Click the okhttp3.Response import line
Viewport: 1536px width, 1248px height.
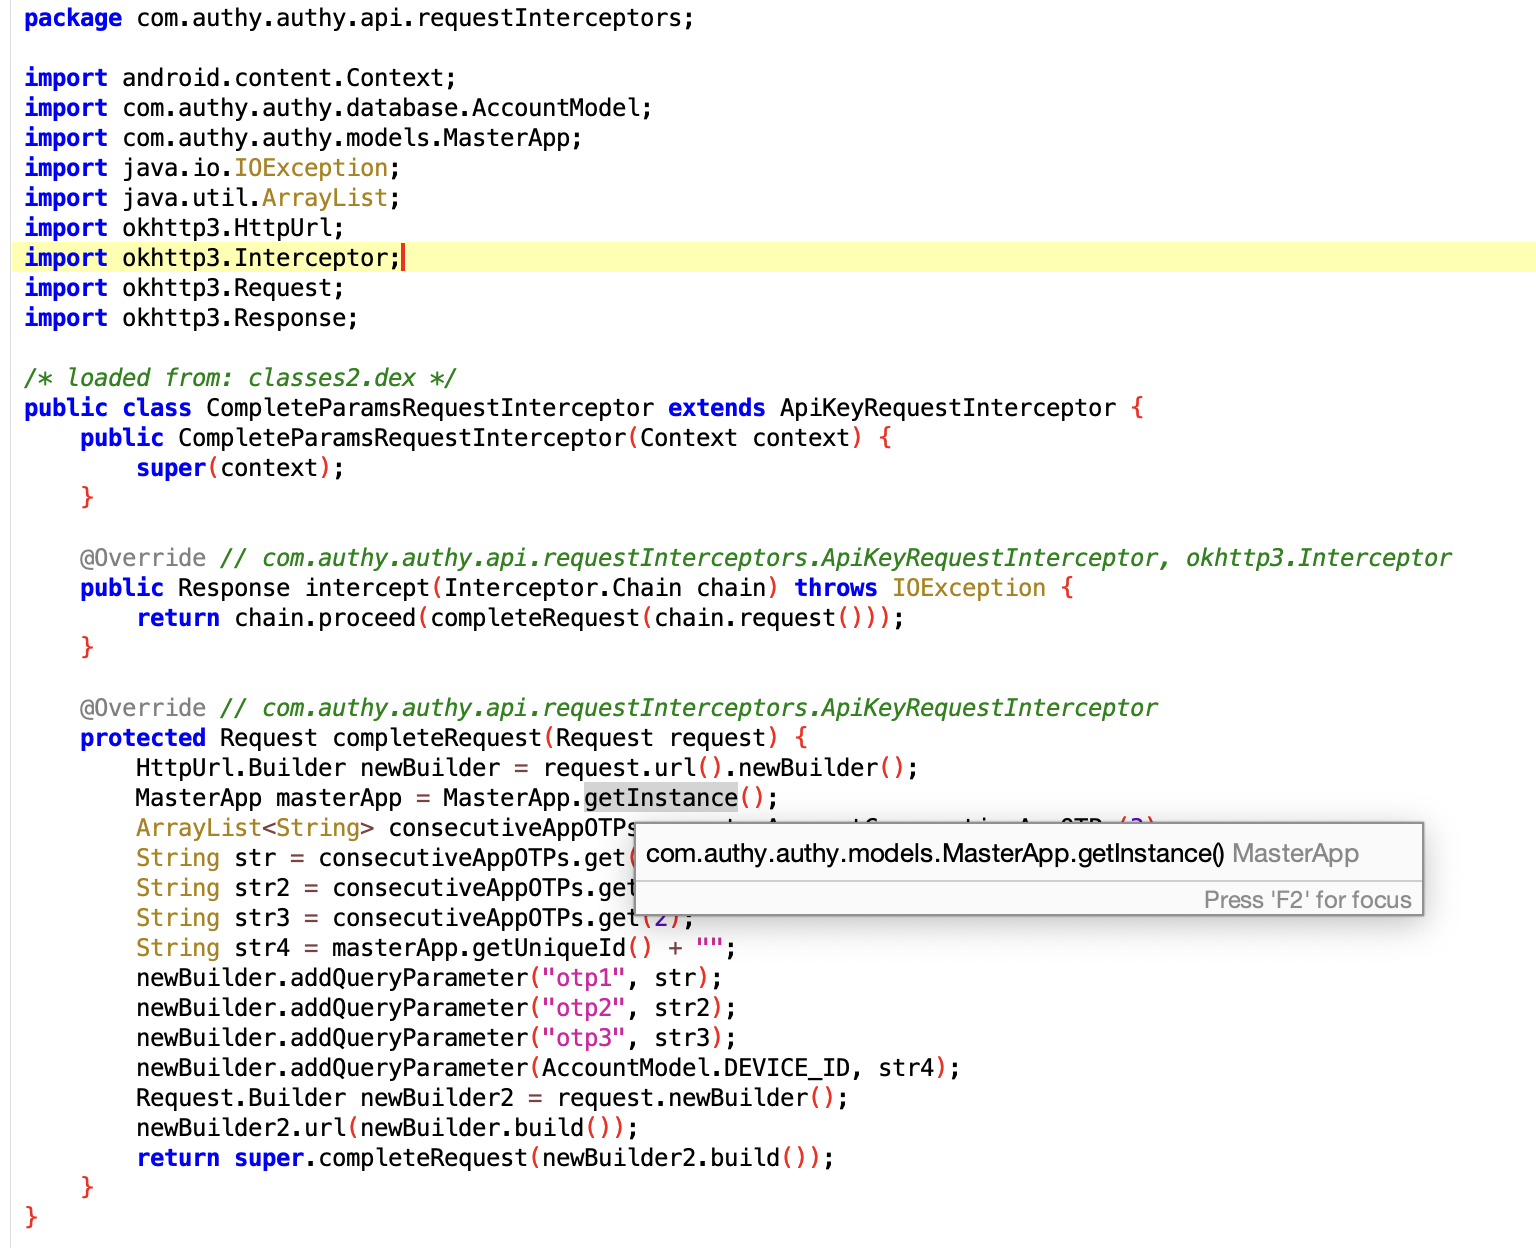191,318
